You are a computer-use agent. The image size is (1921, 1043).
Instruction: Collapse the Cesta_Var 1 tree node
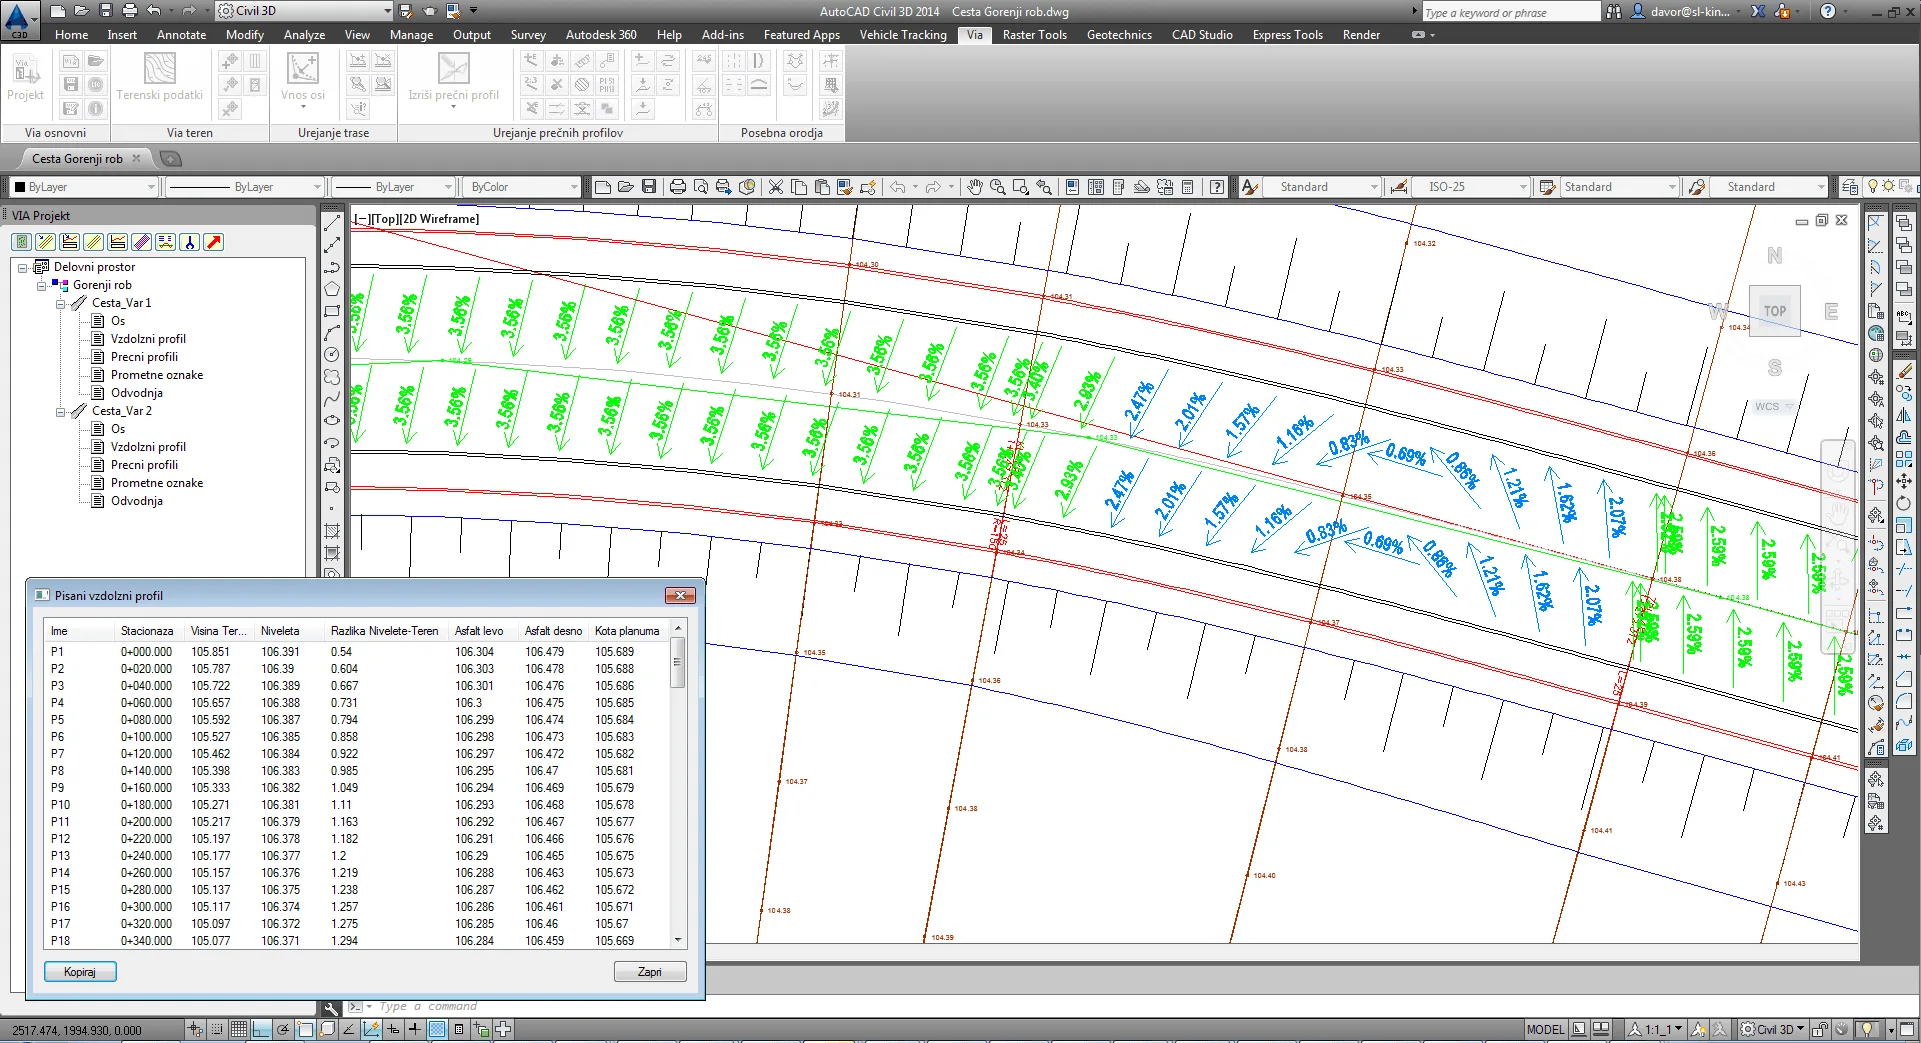click(x=60, y=303)
